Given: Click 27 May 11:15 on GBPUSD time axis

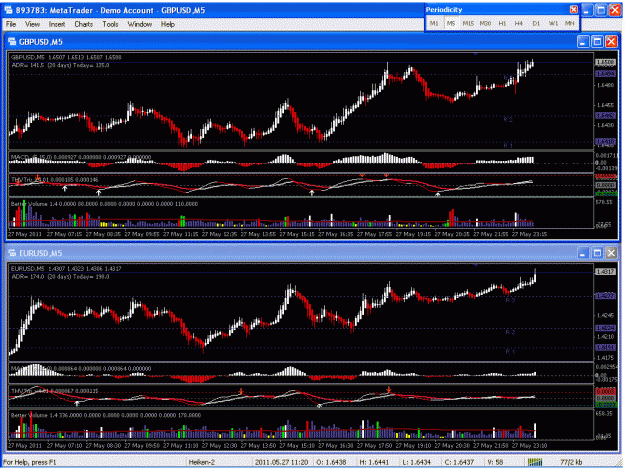Looking at the screenshot, I should click(x=181, y=234).
